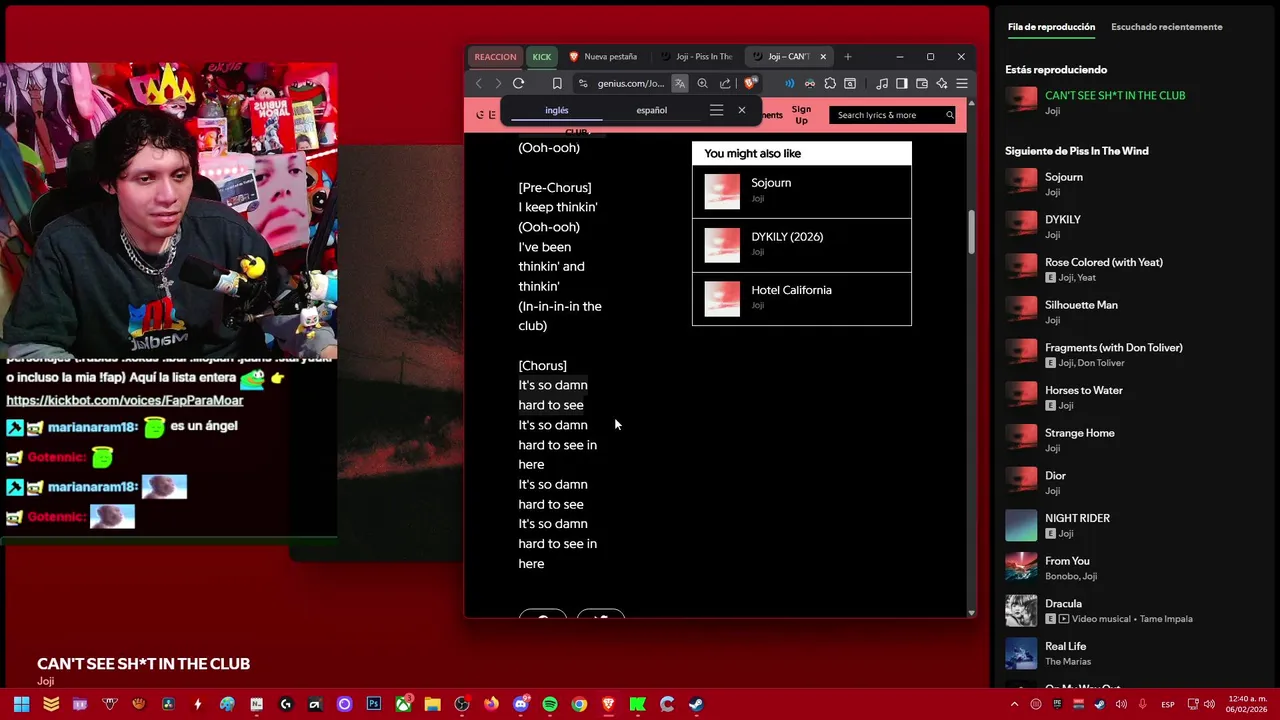Switch to Joji - Piss In The tab

point(698,56)
